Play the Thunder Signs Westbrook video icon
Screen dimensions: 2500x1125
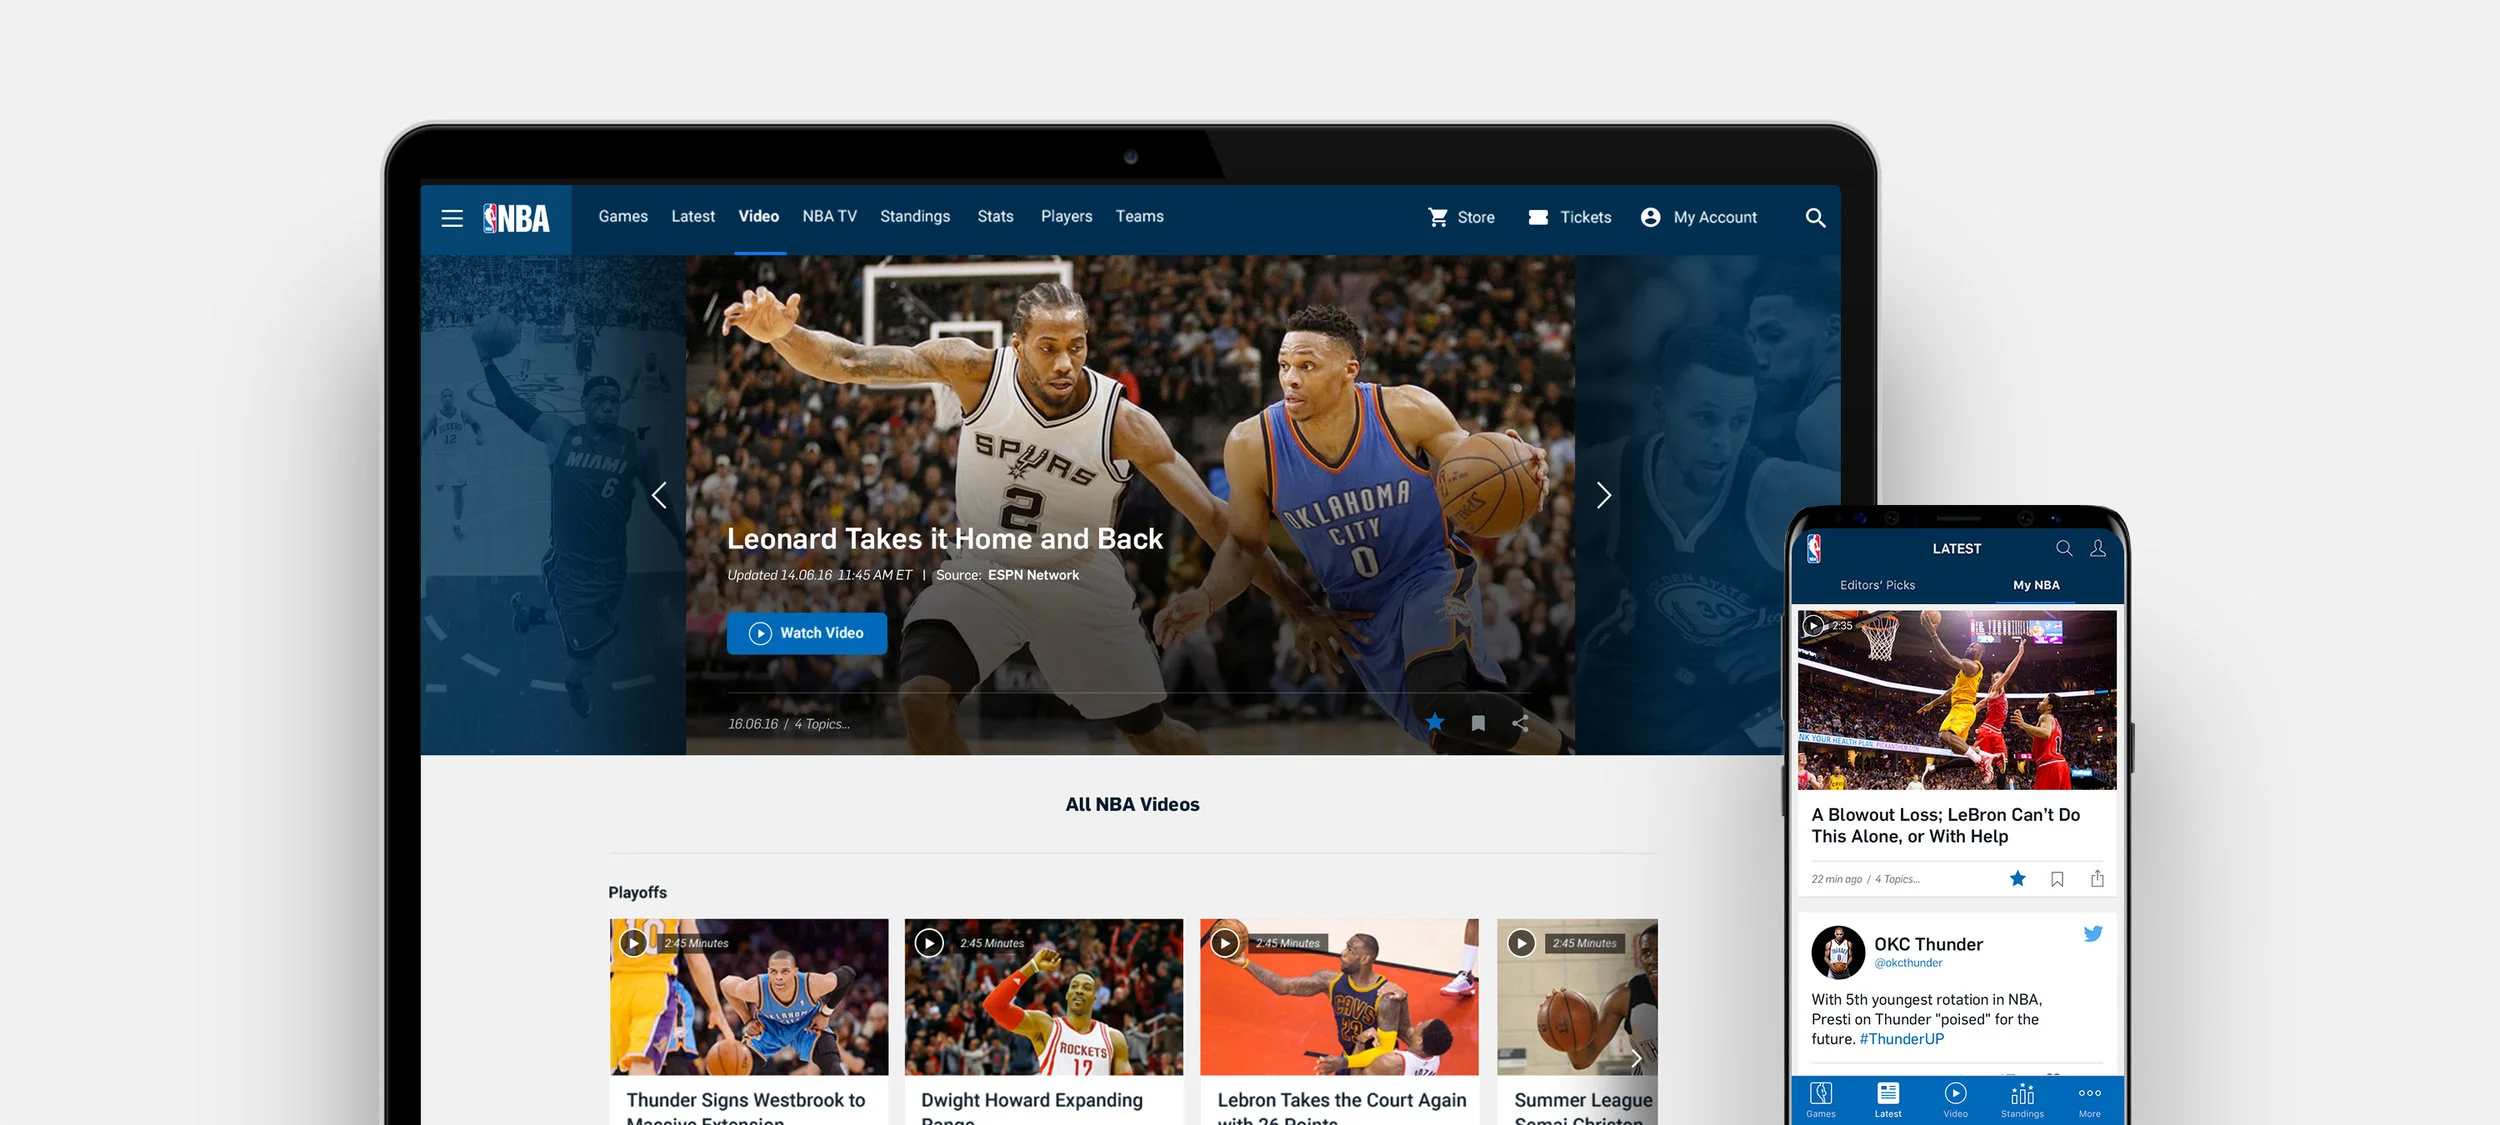pyautogui.click(x=633, y=943)
